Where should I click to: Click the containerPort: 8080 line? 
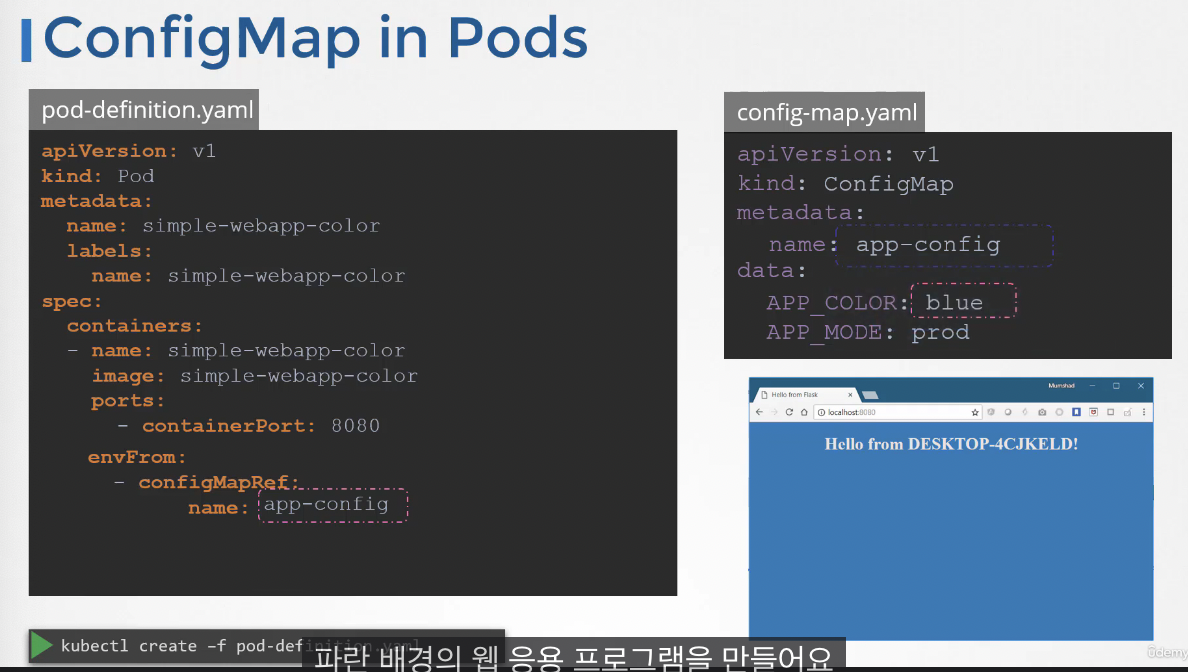click(249, 426)
